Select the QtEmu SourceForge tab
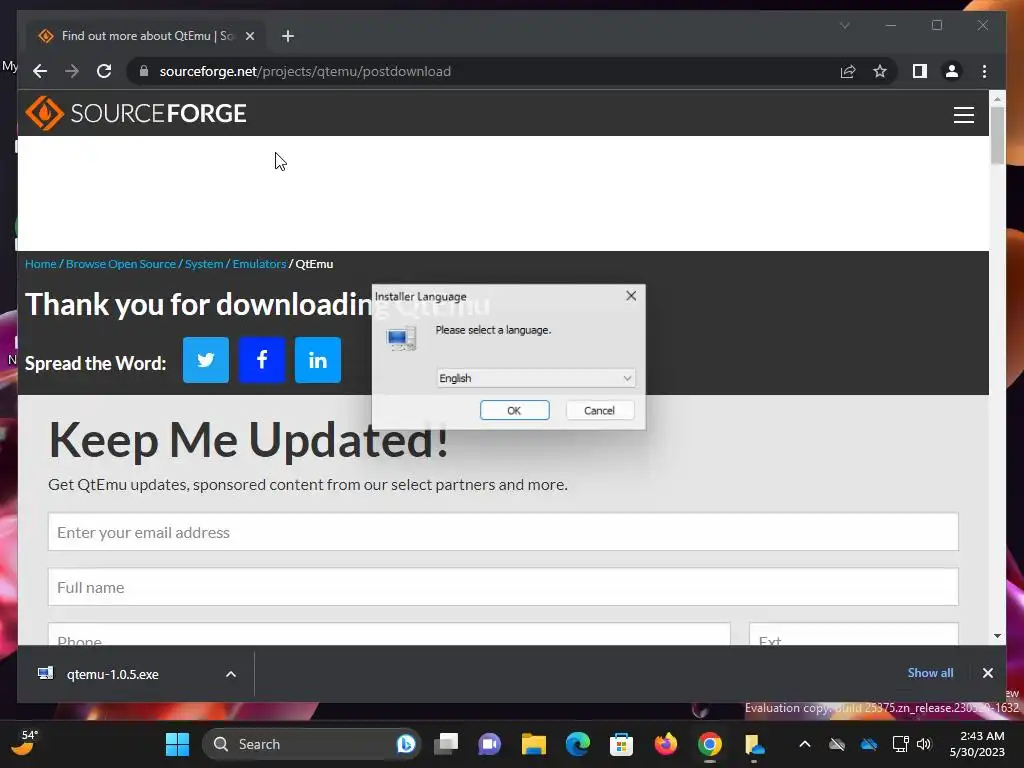This screenshot has height=768, width=1024. [144, 36]
